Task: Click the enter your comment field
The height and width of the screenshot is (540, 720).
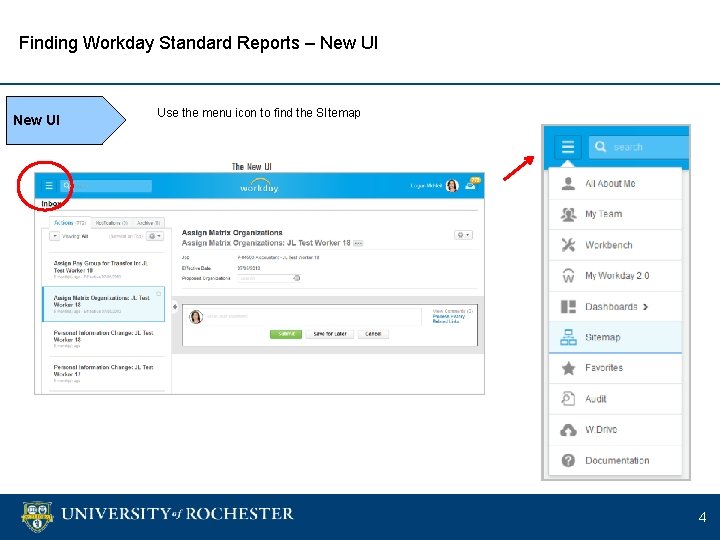Action: 313,316
